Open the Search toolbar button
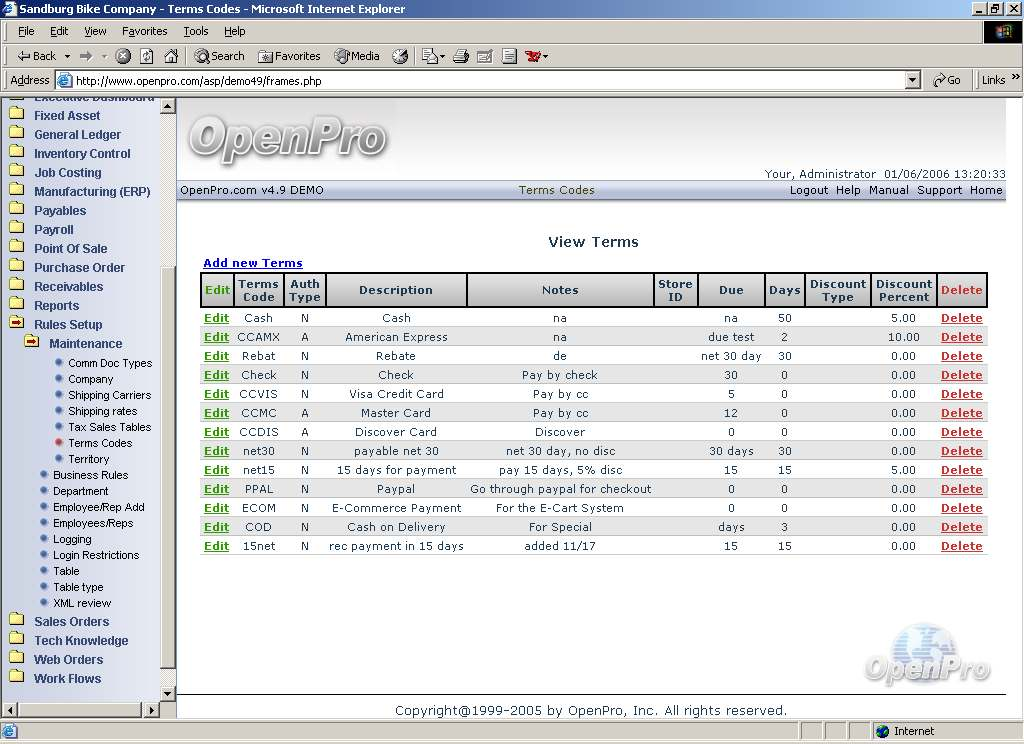1024x744 pixels. tap(219, 56)
